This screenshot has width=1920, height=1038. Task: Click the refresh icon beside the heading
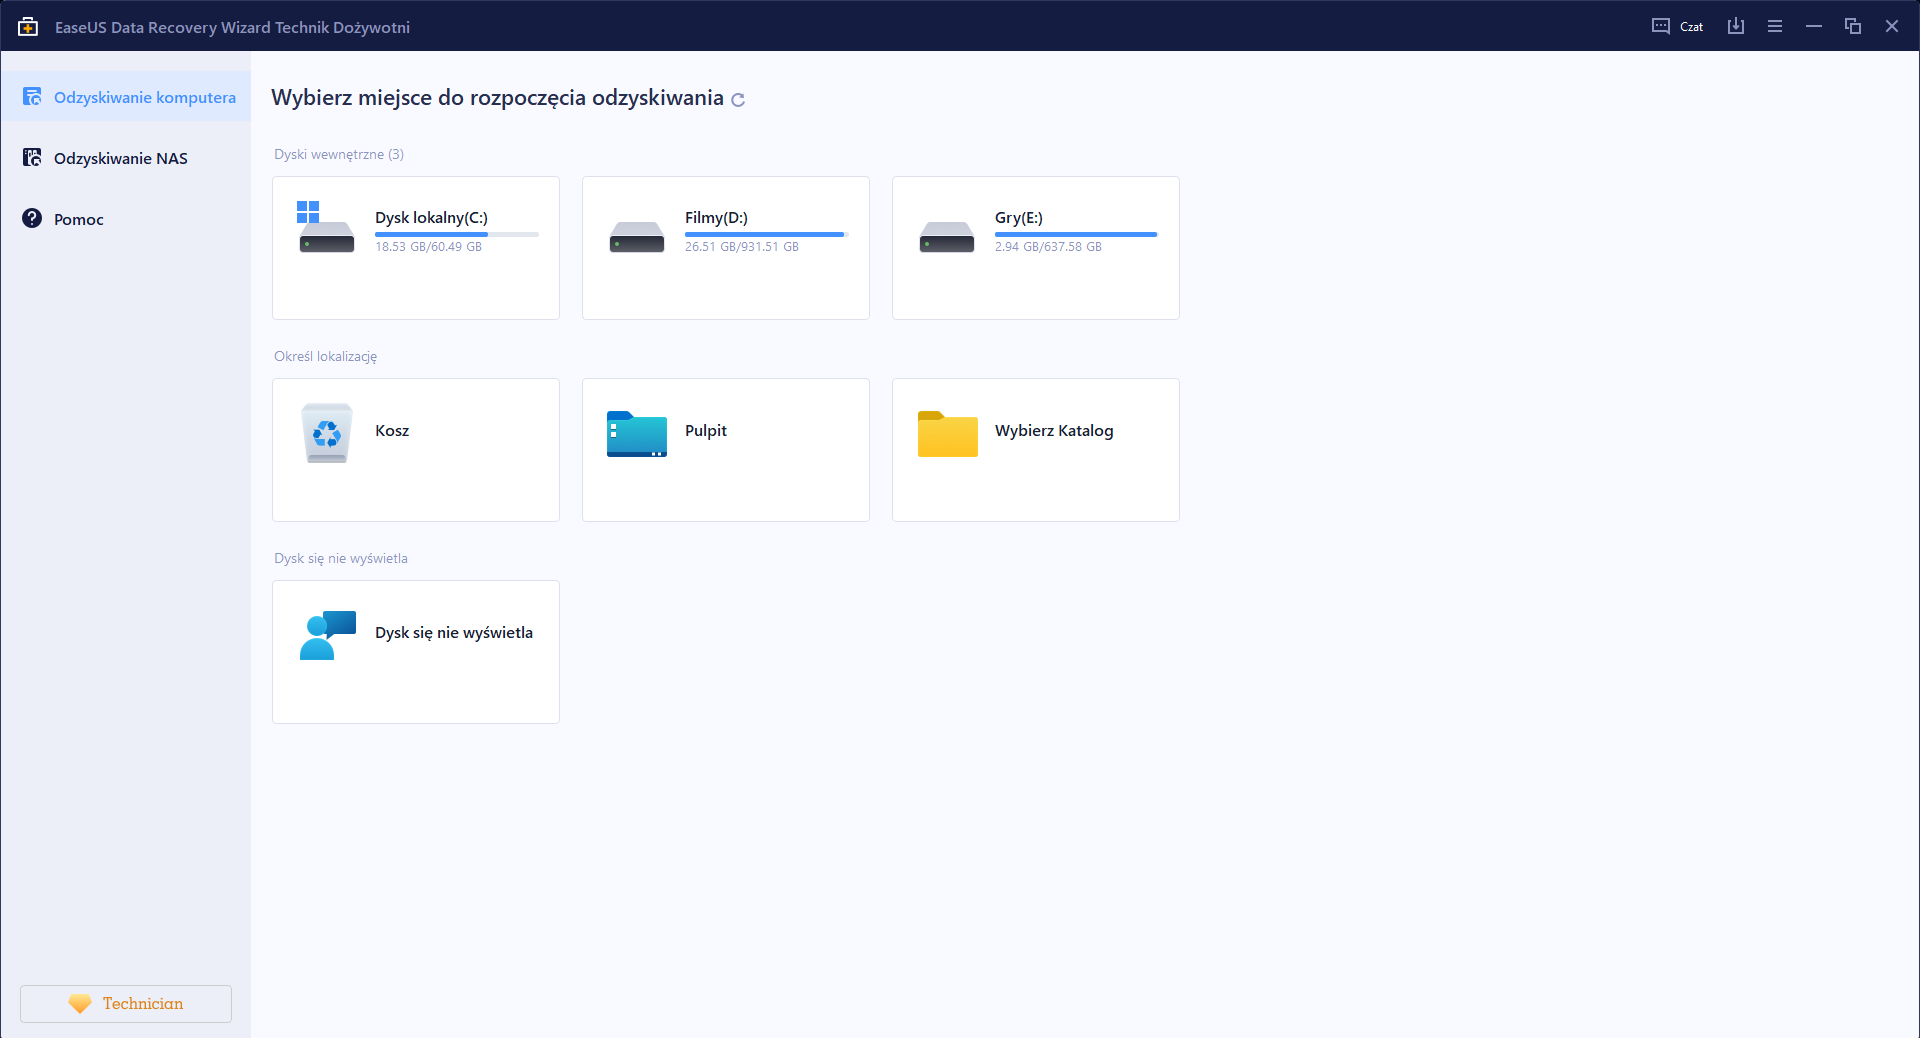click(x=738, y=100)
